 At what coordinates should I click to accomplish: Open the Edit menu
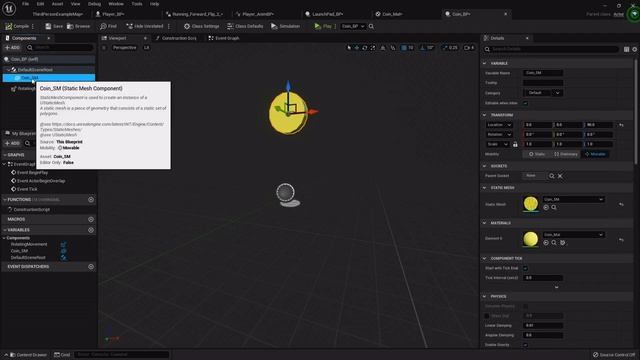pyautogui.click(x=40, y=4)
